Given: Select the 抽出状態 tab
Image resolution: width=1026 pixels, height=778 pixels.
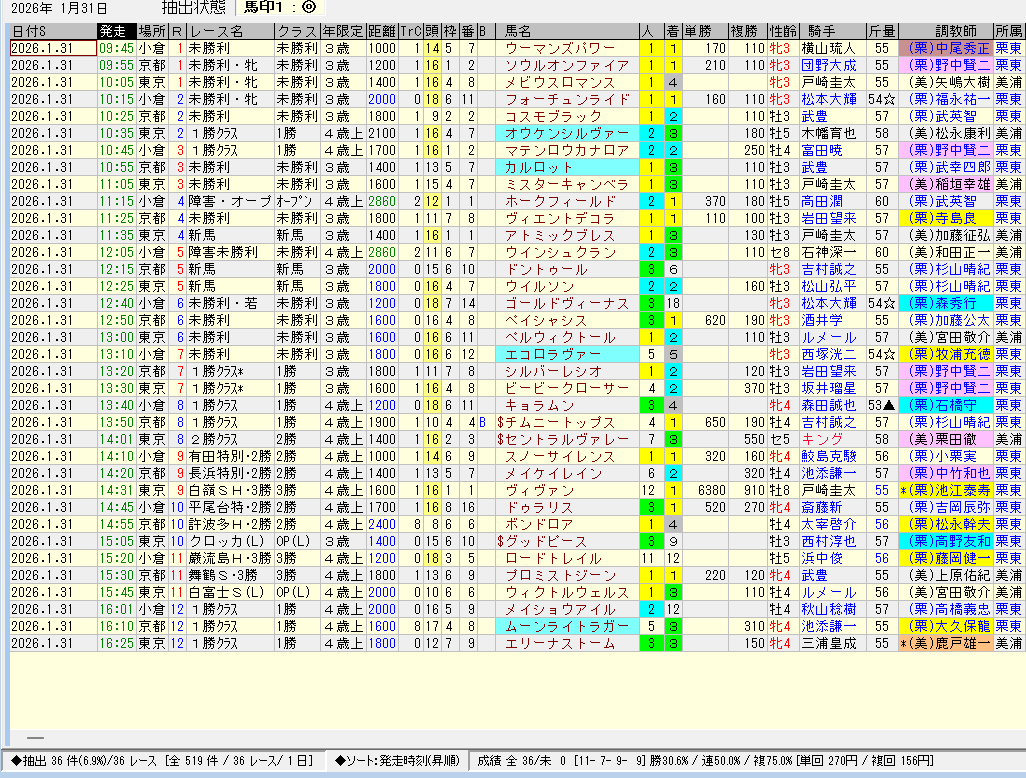Looking at the screenshot, I should click(x=194, y=7).
